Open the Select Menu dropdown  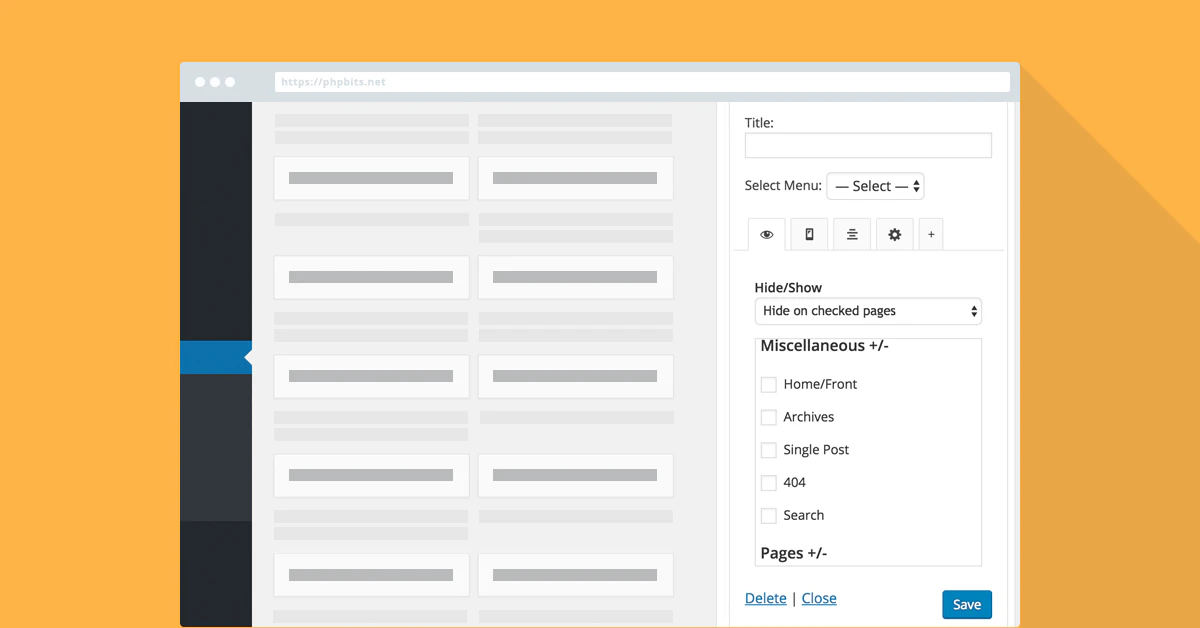(x=875, y=186)
